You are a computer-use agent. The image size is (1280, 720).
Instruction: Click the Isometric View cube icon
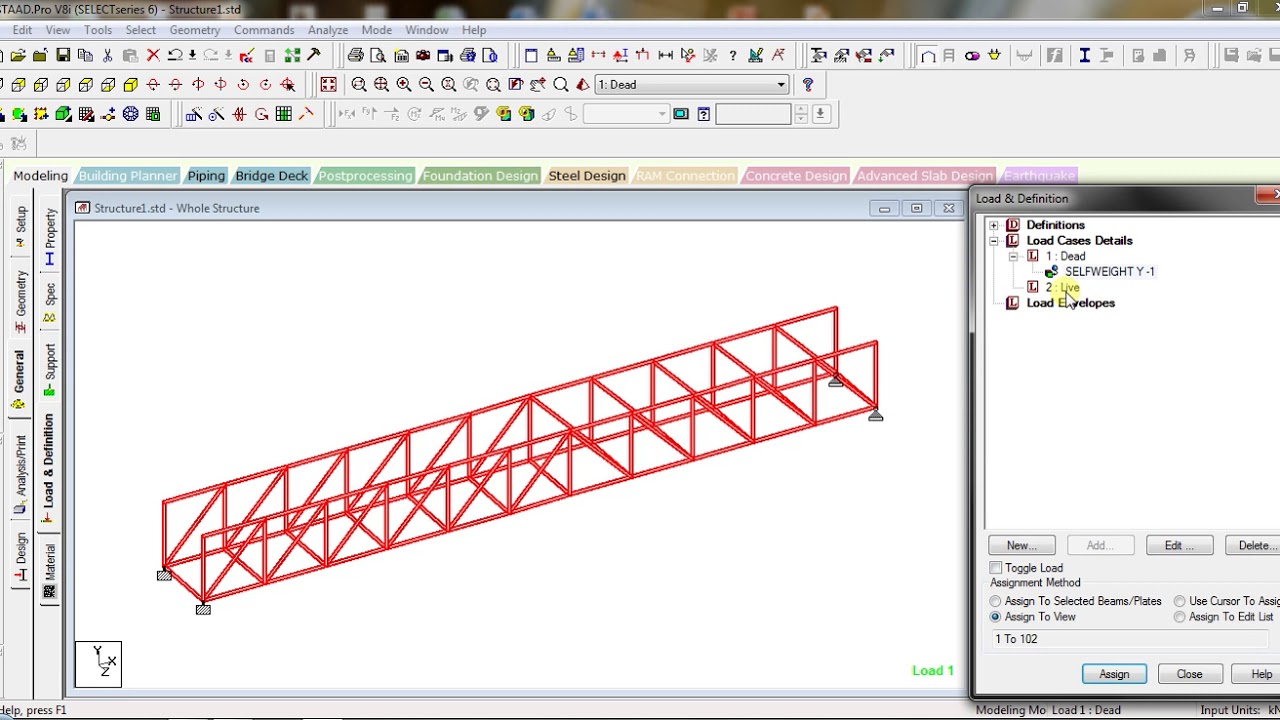tap(130, 85)
